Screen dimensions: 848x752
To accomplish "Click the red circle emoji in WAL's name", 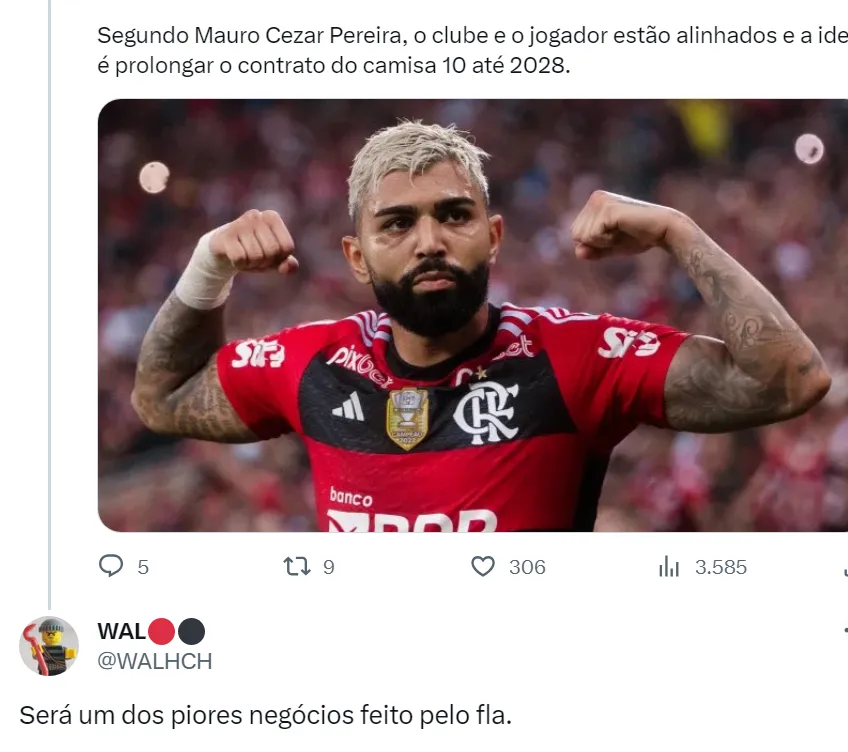I will click(x=161, y=631).
